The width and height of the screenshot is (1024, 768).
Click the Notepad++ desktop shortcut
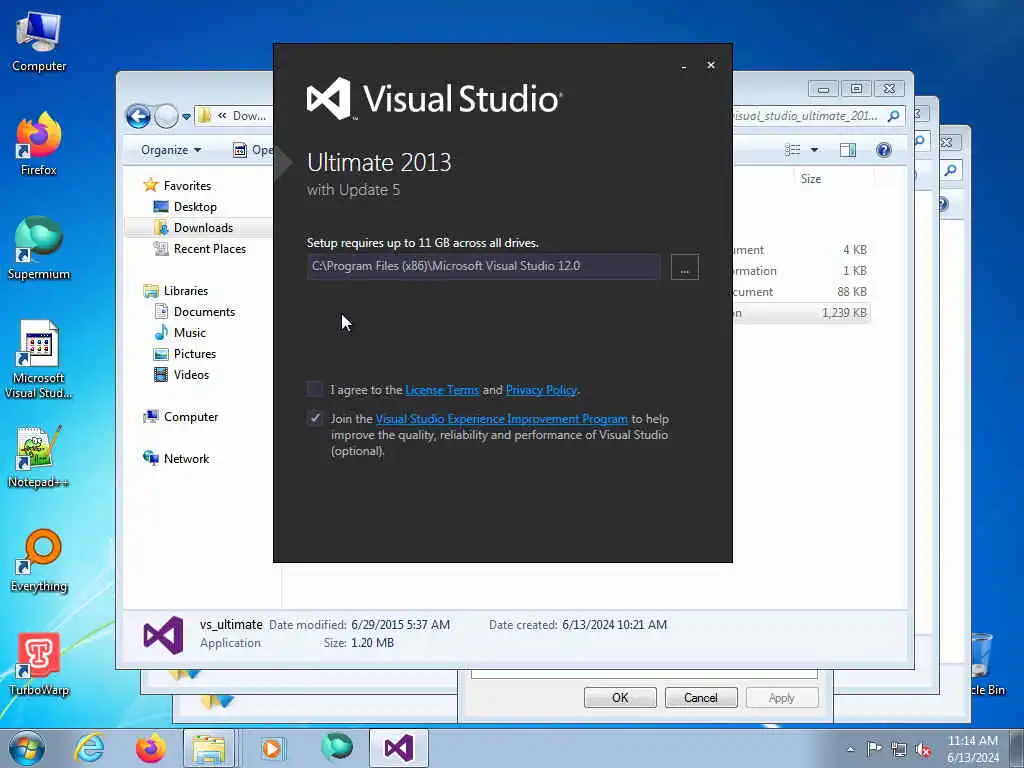click(39, 457)
